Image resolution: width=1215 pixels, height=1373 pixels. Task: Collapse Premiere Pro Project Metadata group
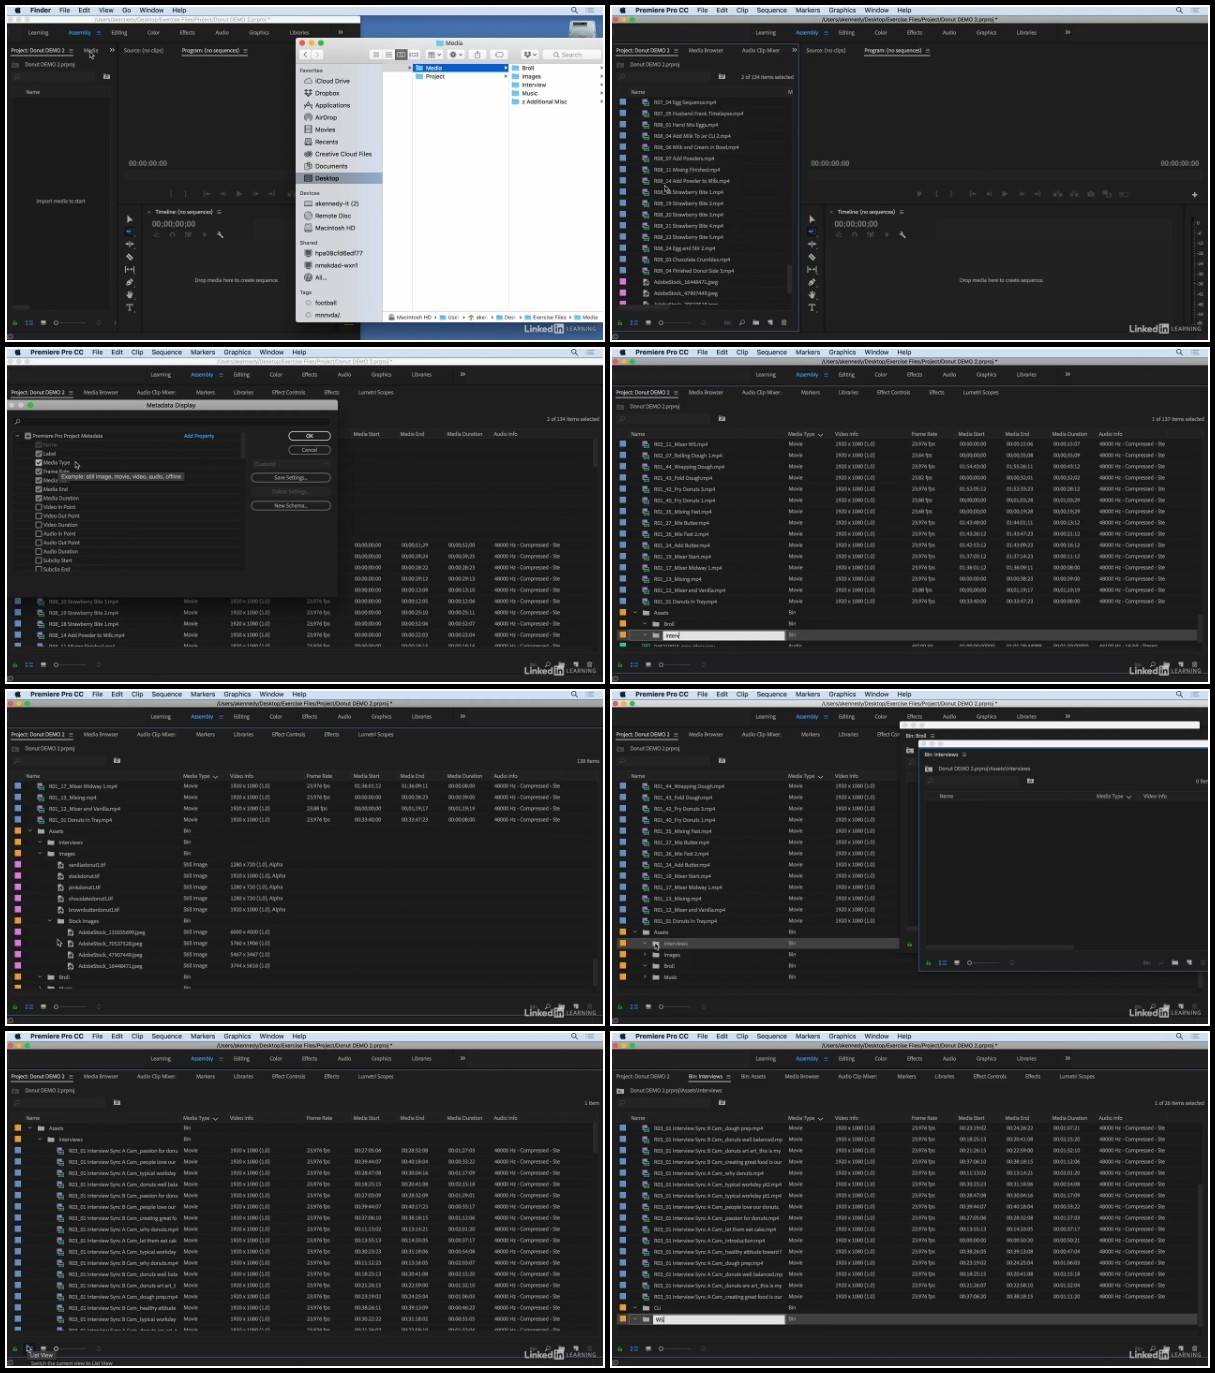coord(17,436)
